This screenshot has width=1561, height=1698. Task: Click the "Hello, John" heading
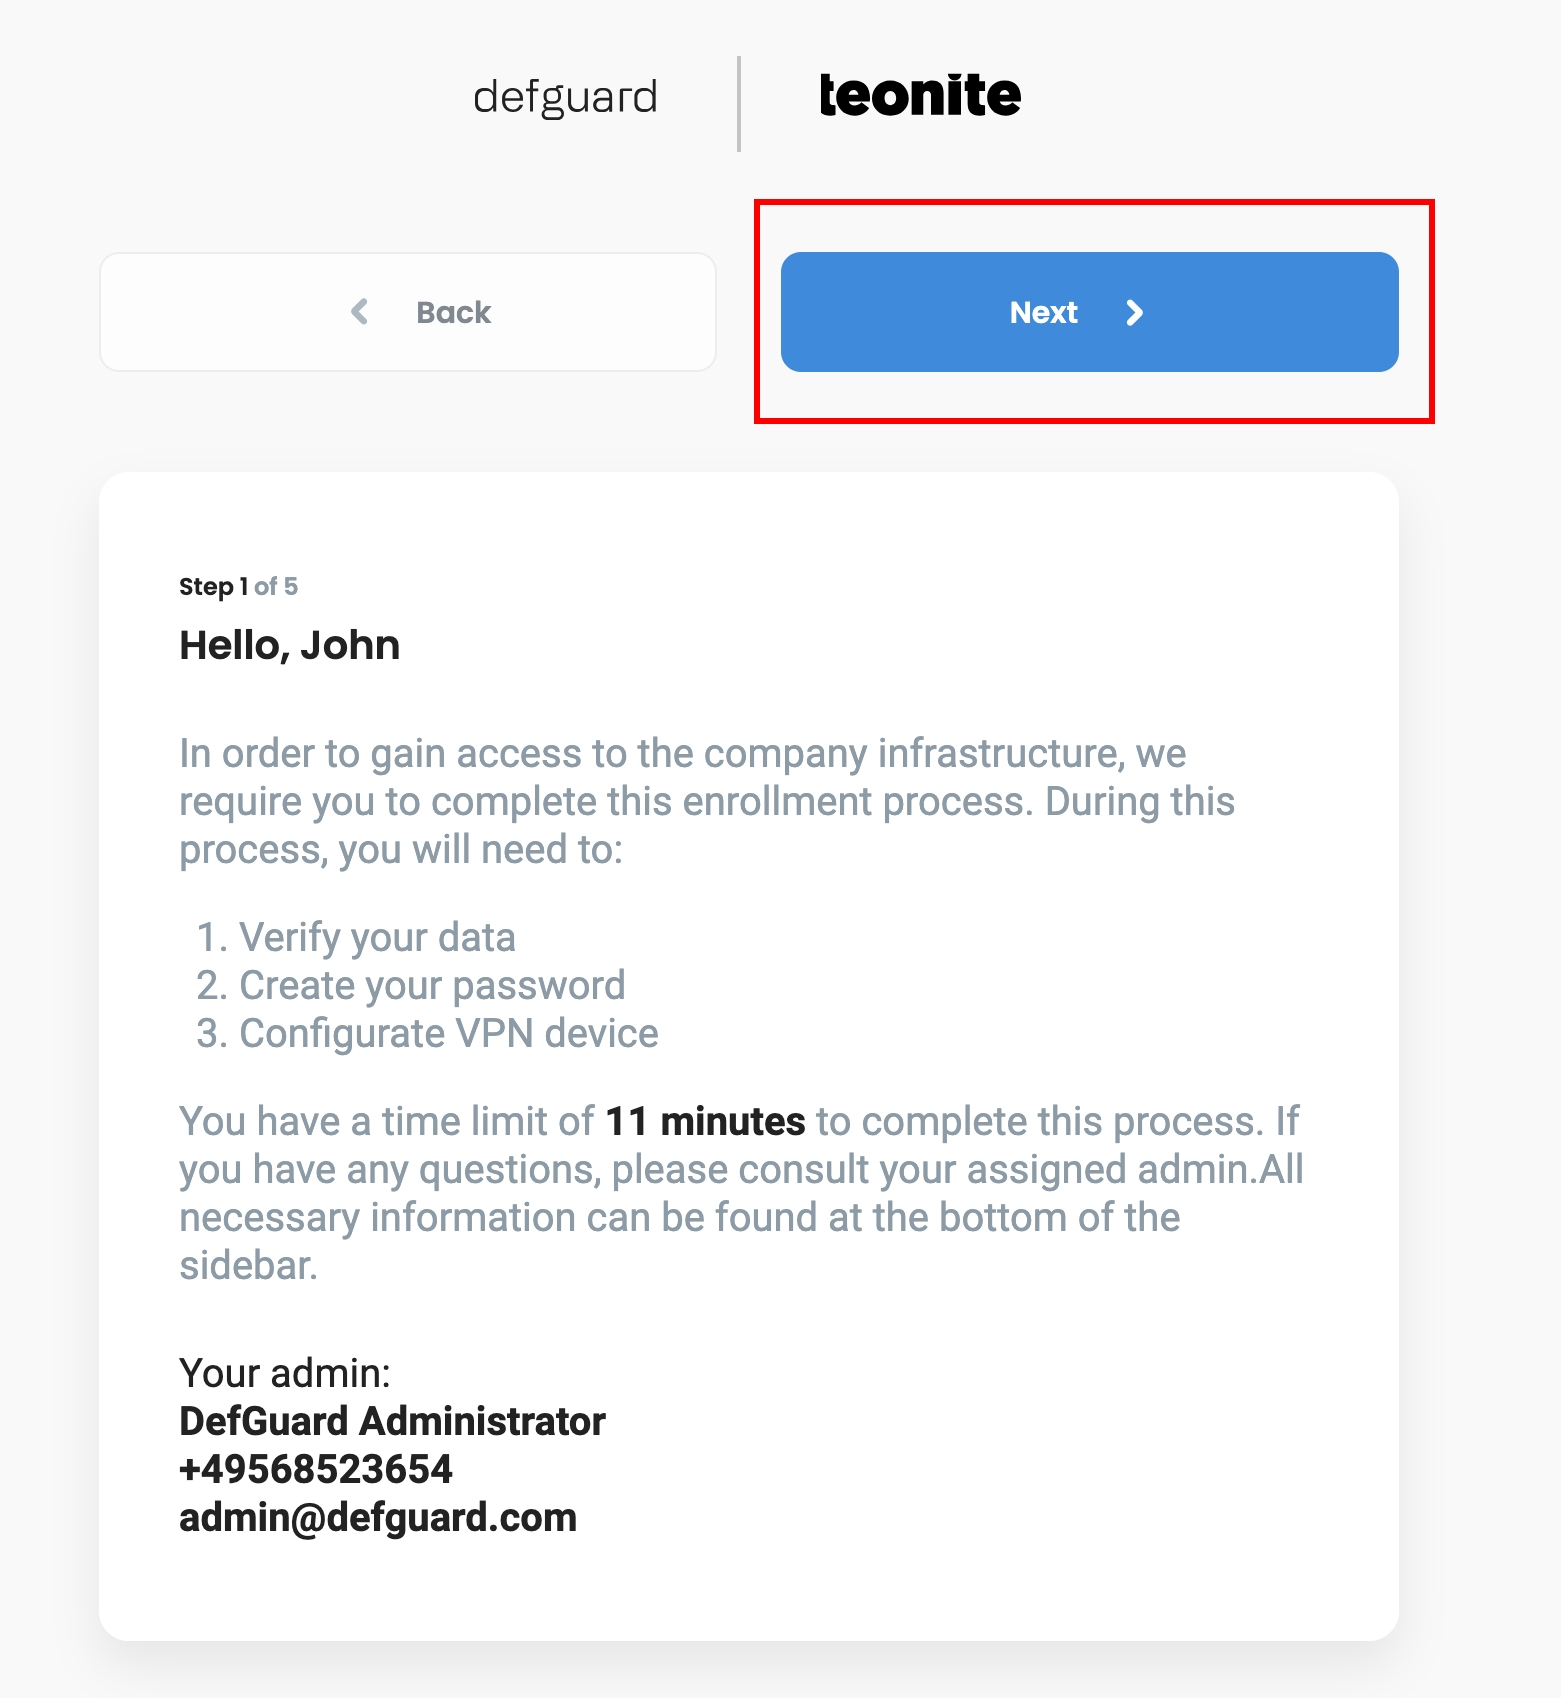(x=290, y=645)
